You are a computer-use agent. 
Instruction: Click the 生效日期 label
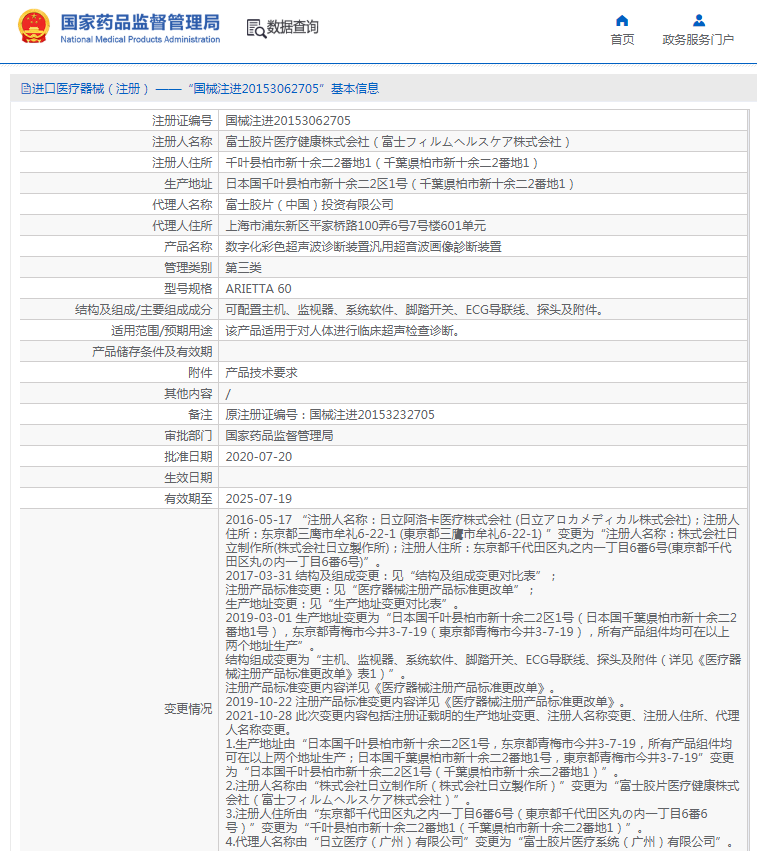point(188,478)
